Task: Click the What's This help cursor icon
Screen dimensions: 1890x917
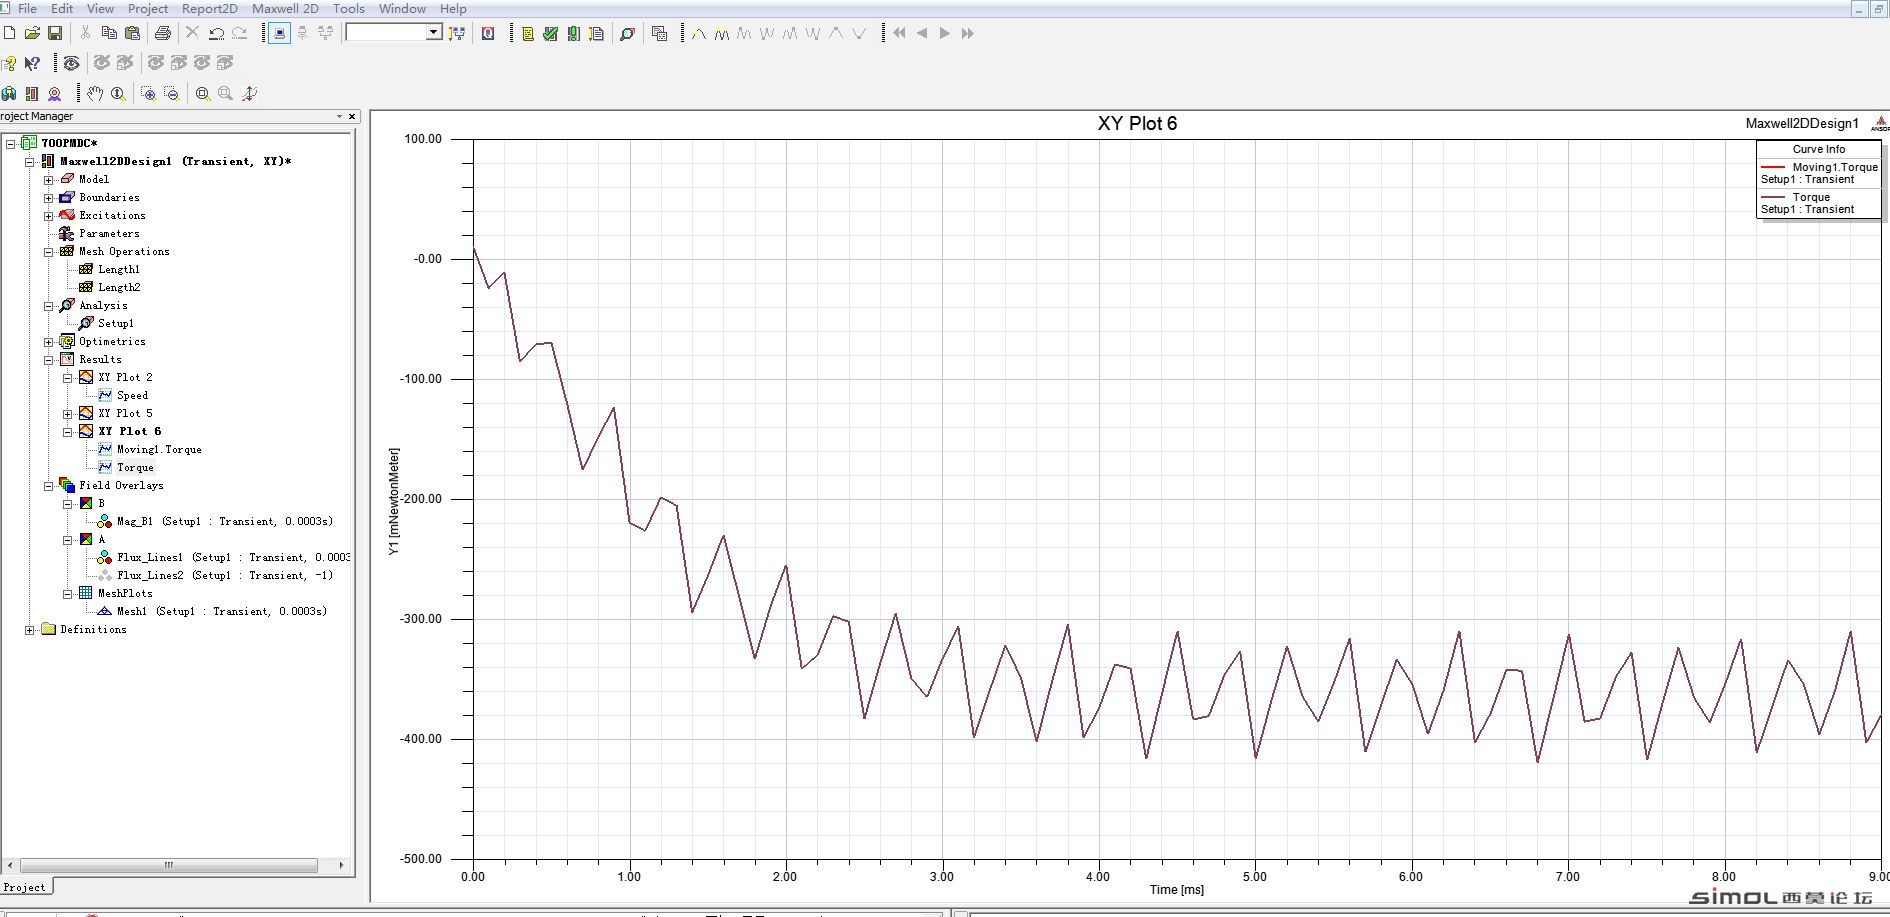Action: pos(32,63)
